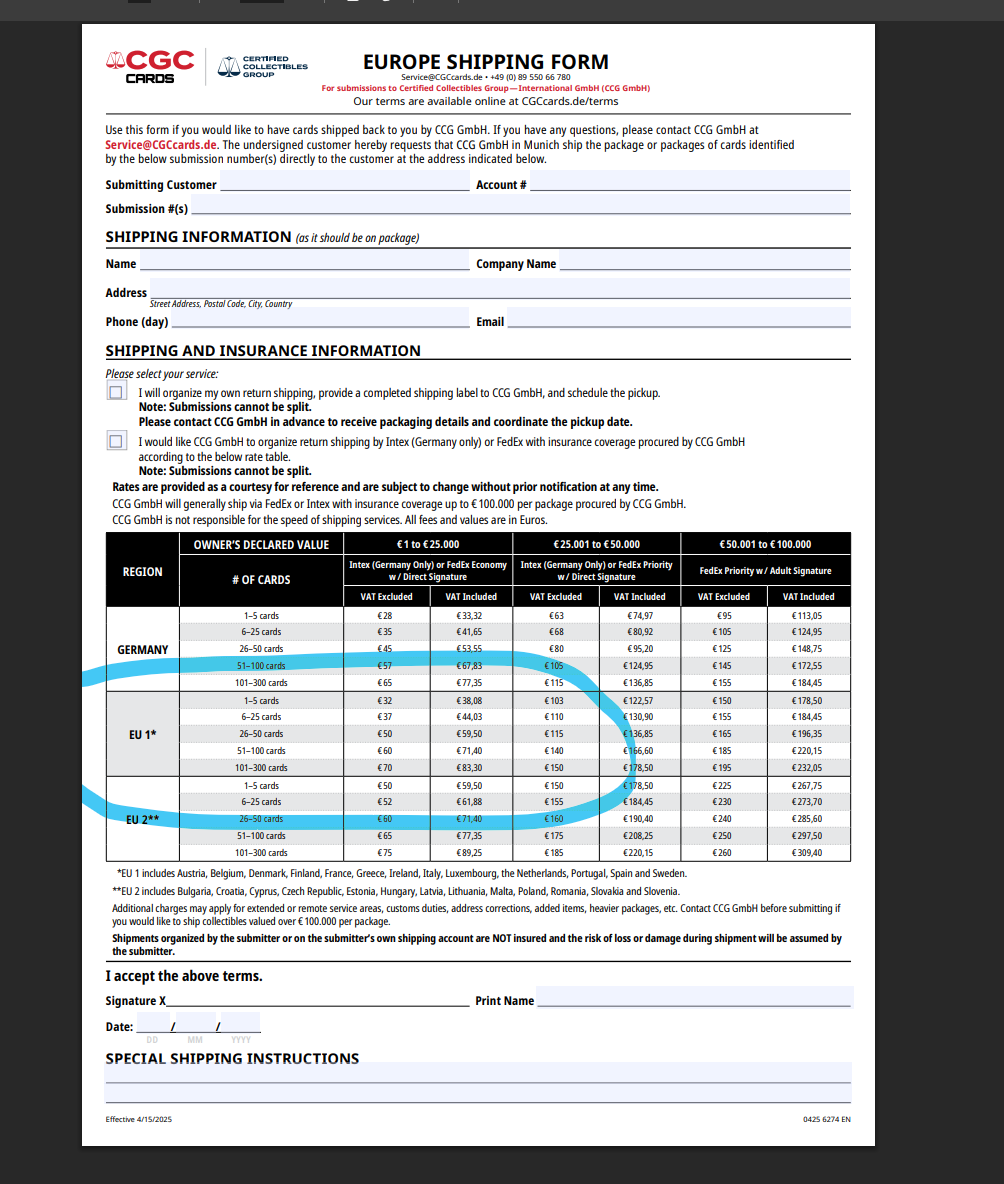Click the red Service@CGCcards.de email link
Viewport: 1004px width, 1184px height.
161,145
